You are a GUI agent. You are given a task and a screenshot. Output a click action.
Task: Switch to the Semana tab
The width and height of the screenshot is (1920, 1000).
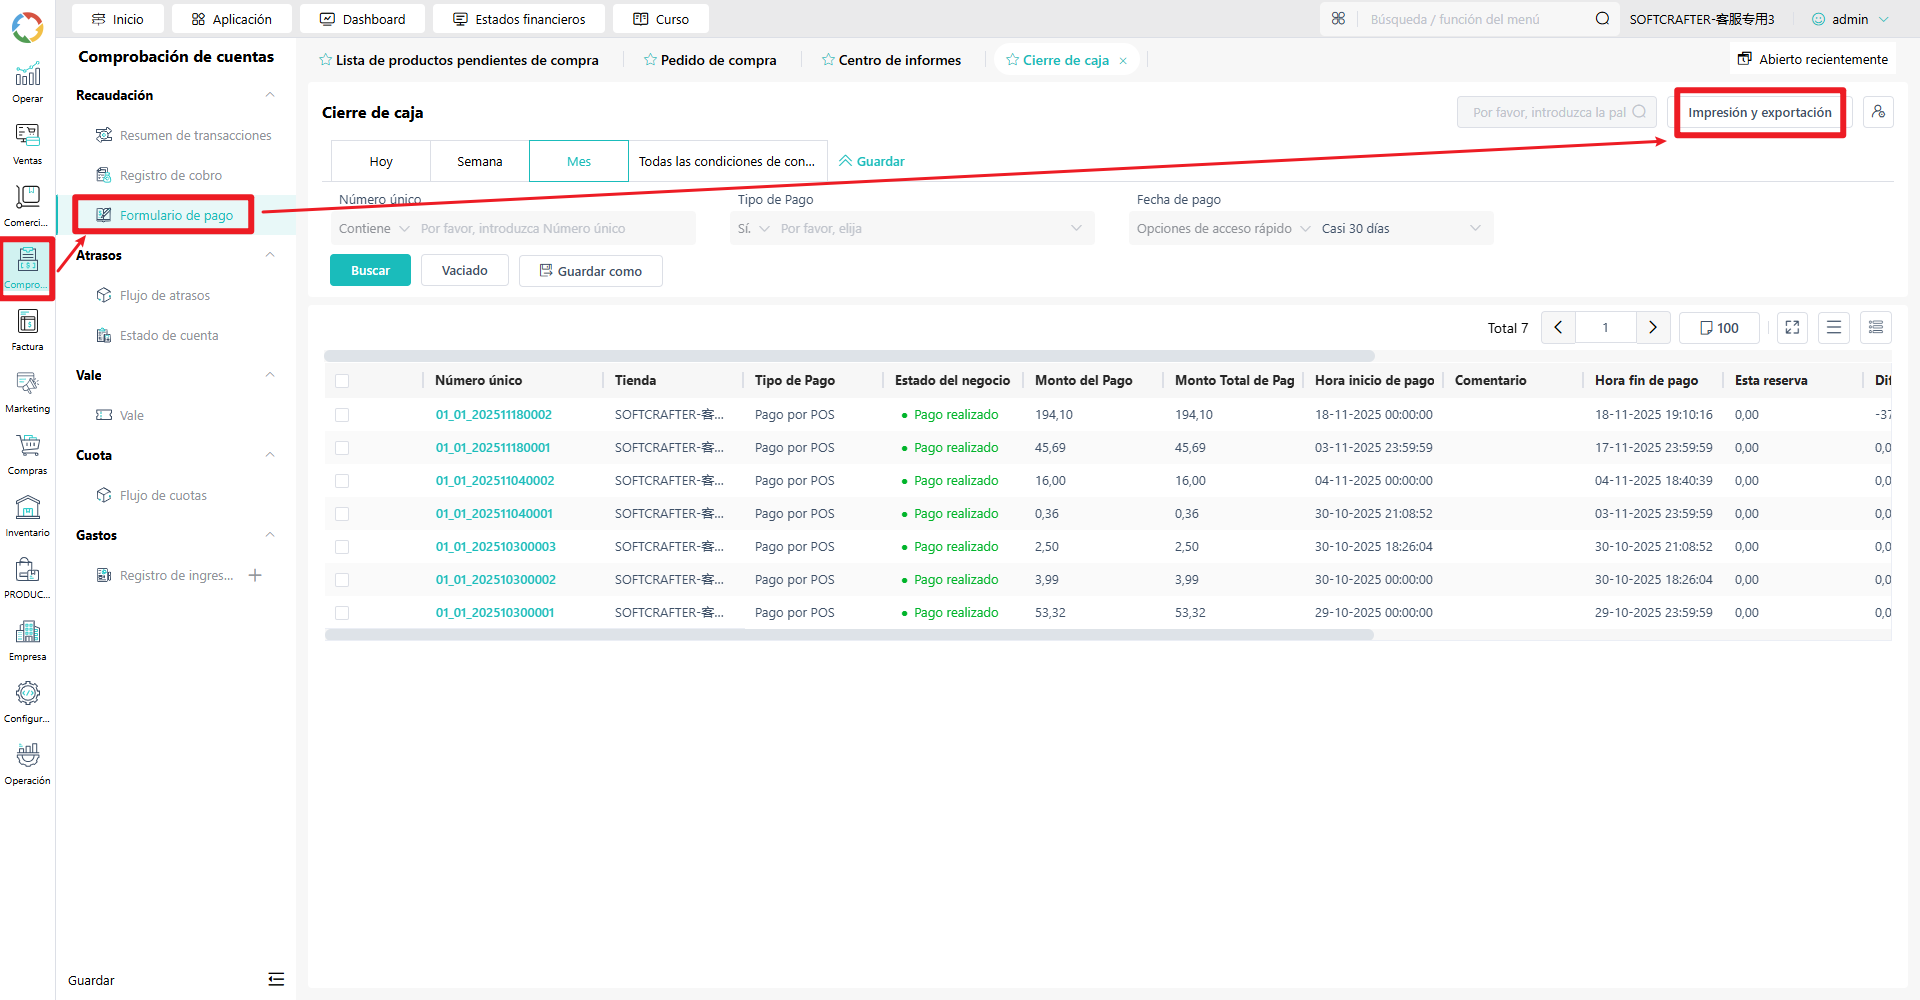point(480,161)
